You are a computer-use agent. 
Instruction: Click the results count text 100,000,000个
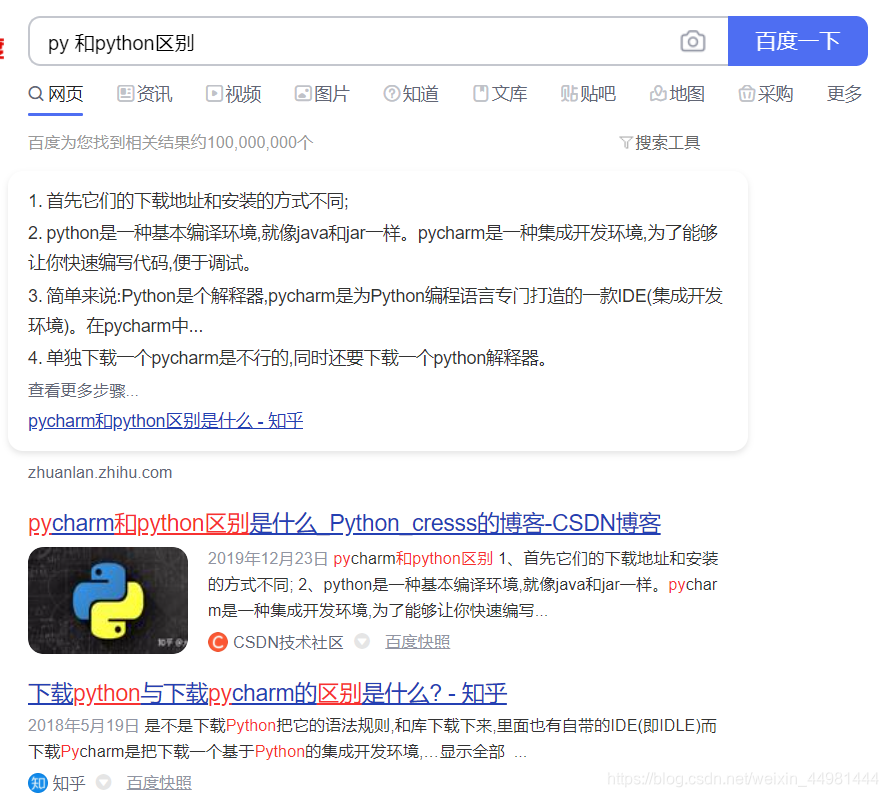[x=260, y=143]
